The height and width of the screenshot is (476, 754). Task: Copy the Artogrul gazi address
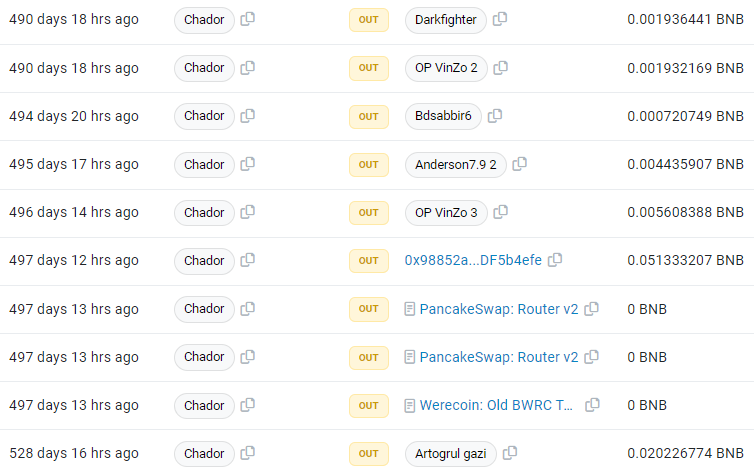(510, 453)
